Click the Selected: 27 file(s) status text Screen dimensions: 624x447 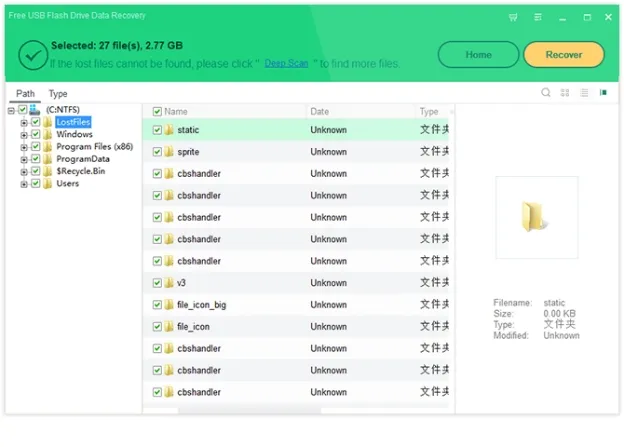coord(117,45)
